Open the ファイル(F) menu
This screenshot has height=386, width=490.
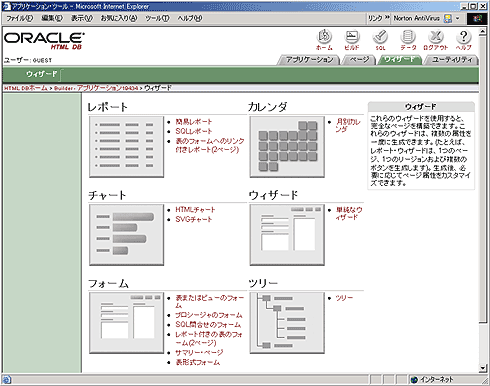(x=20, y=18)
